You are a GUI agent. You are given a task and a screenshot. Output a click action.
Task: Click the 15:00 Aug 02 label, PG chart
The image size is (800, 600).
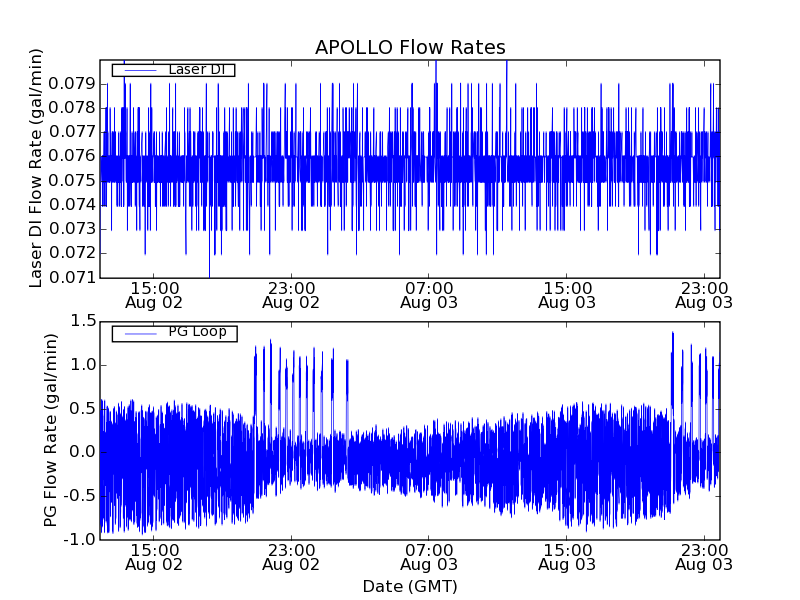click(x=154, y=557)
